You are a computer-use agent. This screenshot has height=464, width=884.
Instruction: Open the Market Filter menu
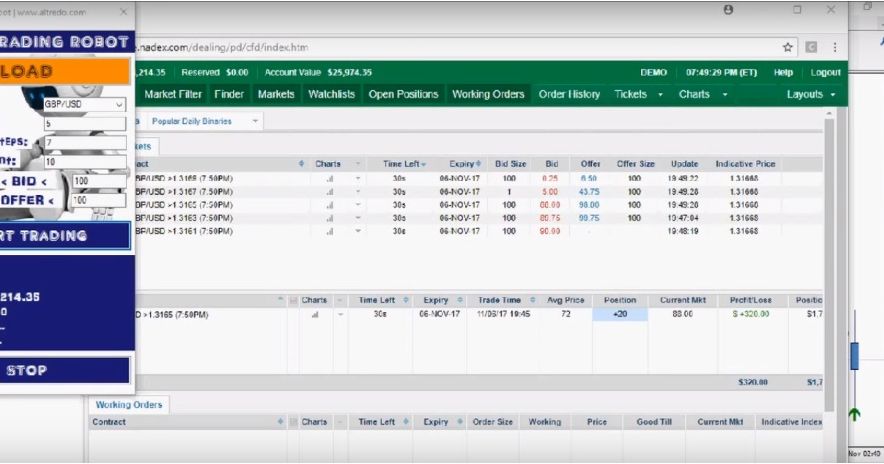coord(173,95)
